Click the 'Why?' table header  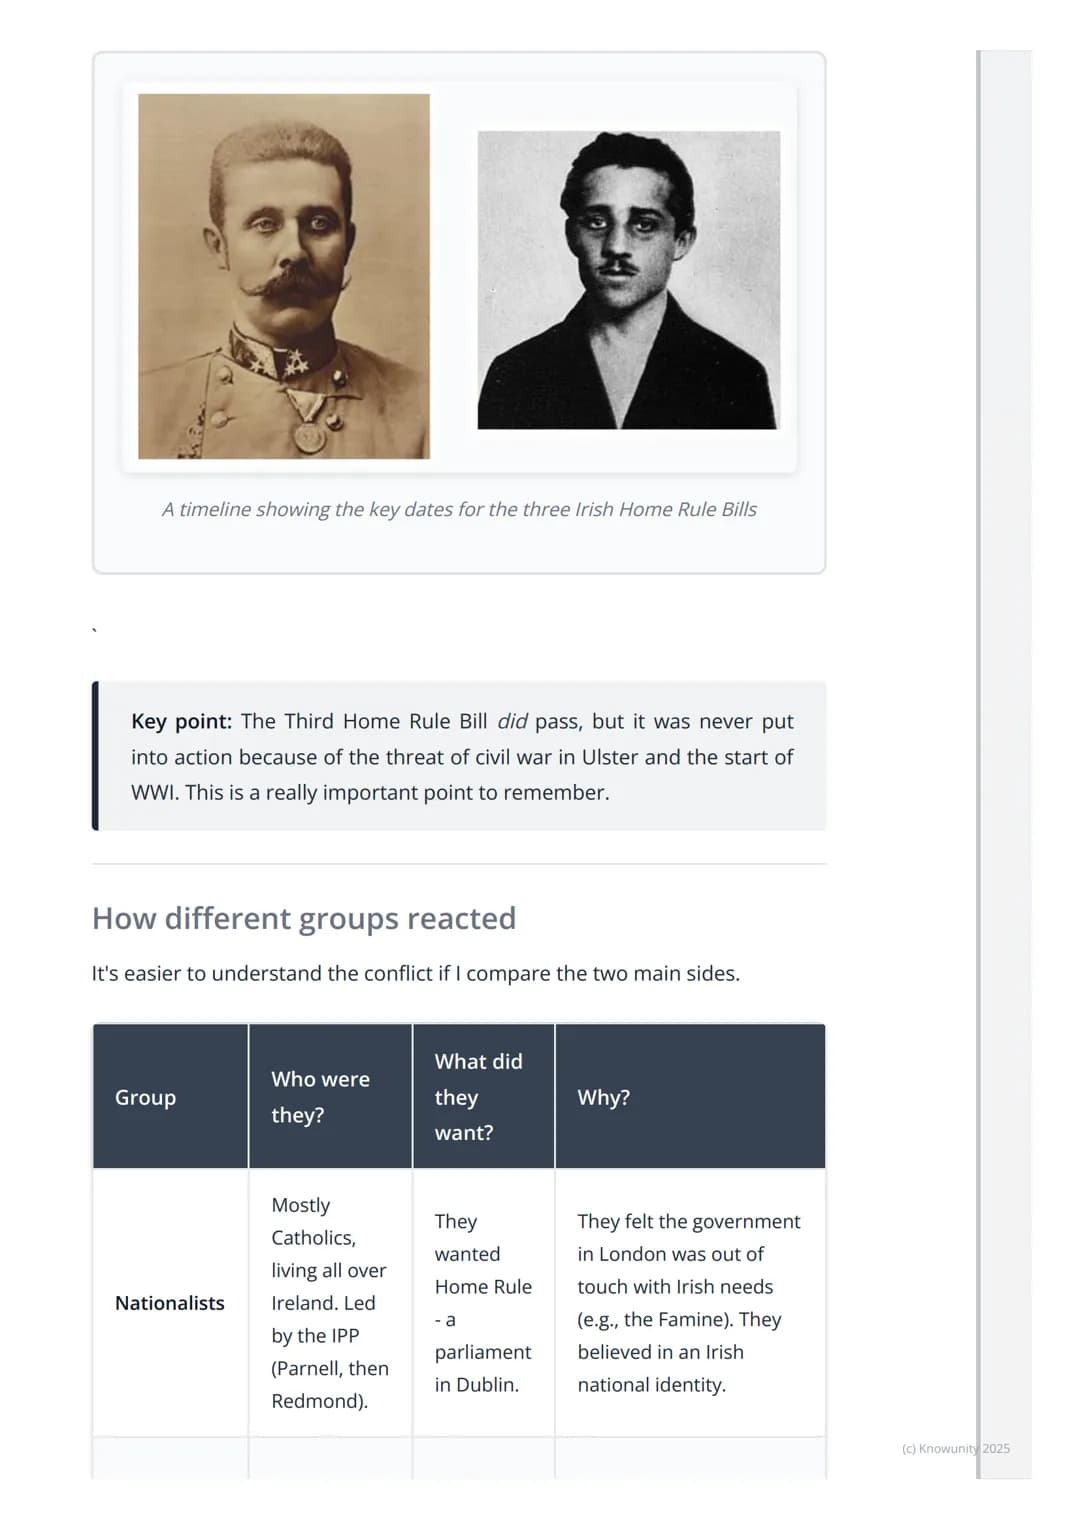pos(690,1096)
